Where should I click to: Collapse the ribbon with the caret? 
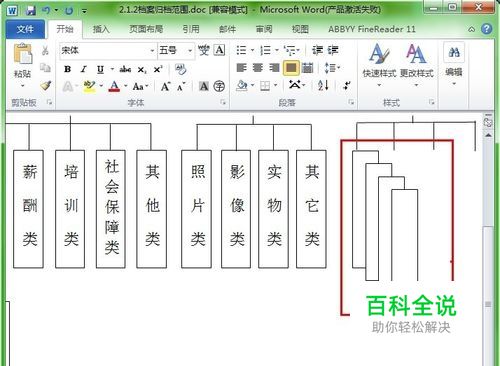(472, 30)
